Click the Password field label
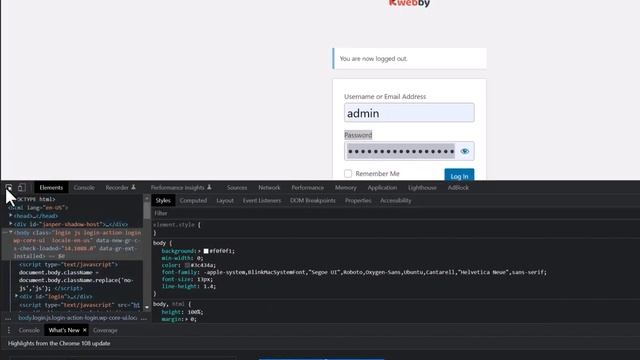This screenshot has width=640, height=360. coord(358,135)
